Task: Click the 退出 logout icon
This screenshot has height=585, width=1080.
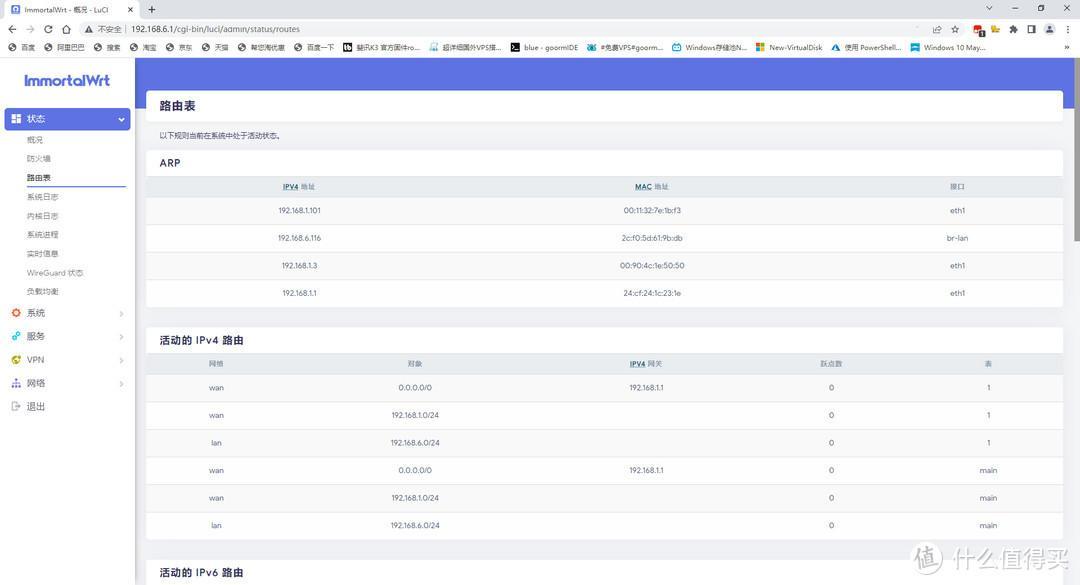Action: (16, 407)
